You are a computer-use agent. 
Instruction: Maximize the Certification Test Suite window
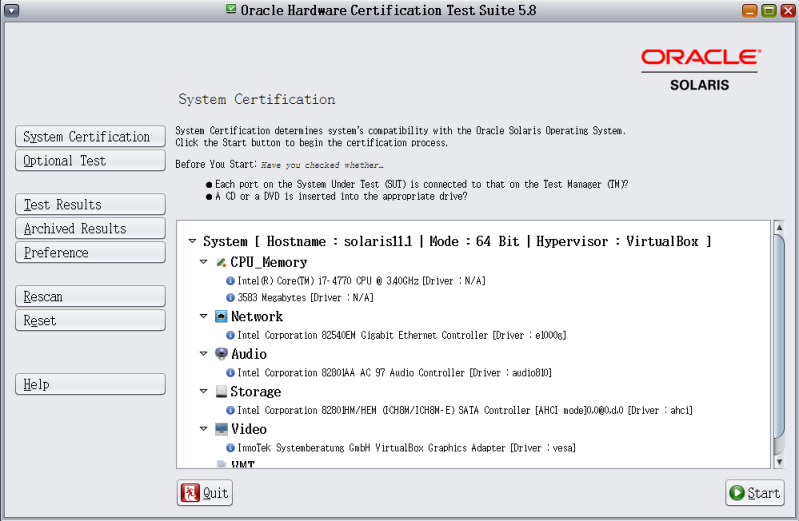tap(768, 10)
